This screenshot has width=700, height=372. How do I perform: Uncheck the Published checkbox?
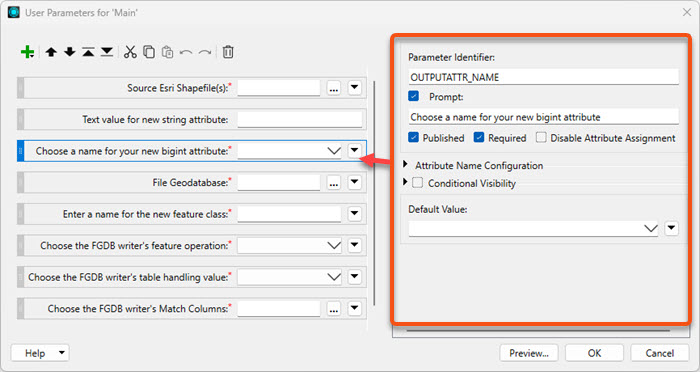[413, 138]
